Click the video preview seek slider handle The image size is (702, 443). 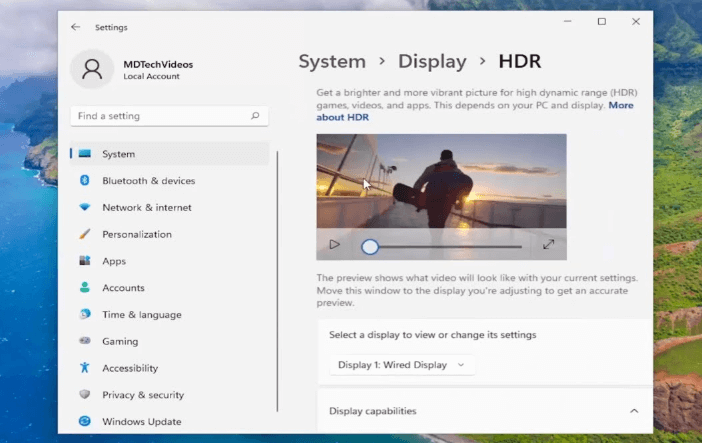370,246
